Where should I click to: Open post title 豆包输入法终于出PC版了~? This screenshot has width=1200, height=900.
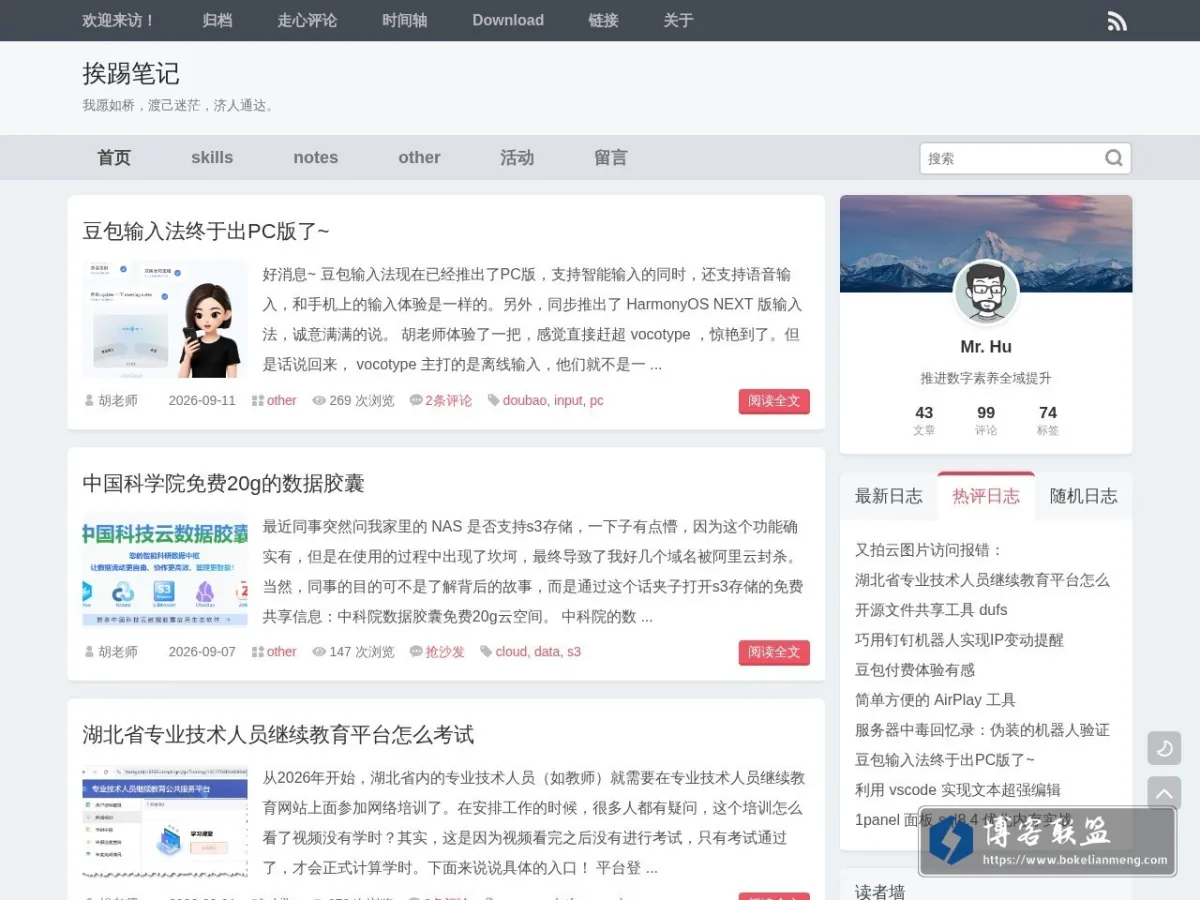tap(206, 231)
